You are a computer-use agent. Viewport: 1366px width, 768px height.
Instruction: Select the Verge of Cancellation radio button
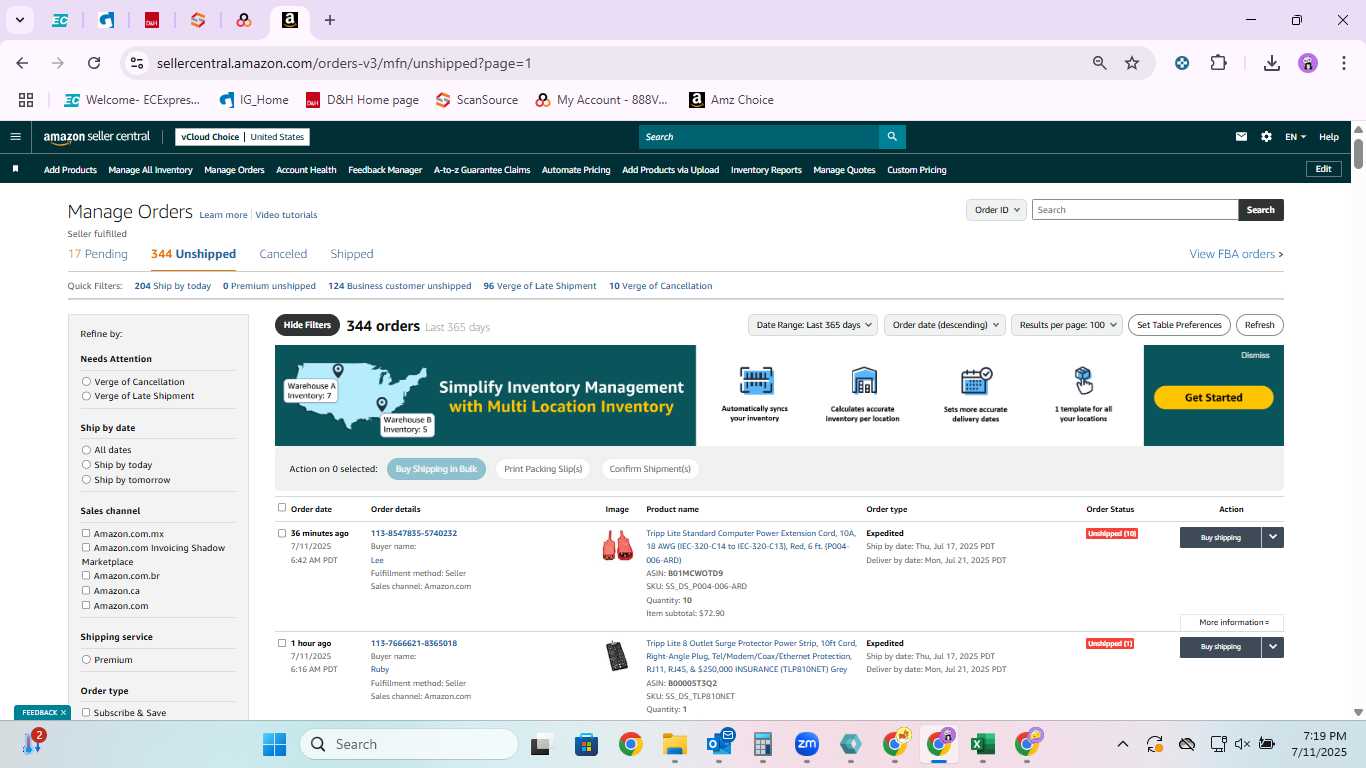coord(86,382)
